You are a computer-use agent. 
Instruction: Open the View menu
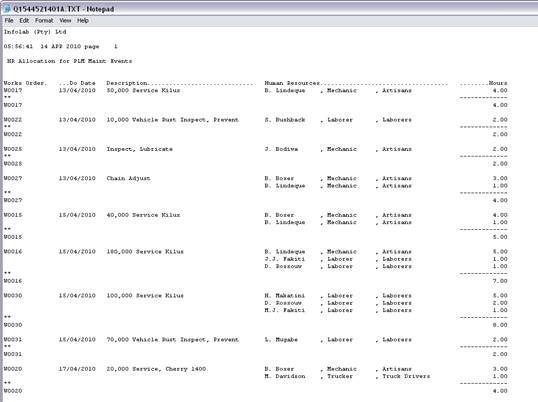pos(65,21)
